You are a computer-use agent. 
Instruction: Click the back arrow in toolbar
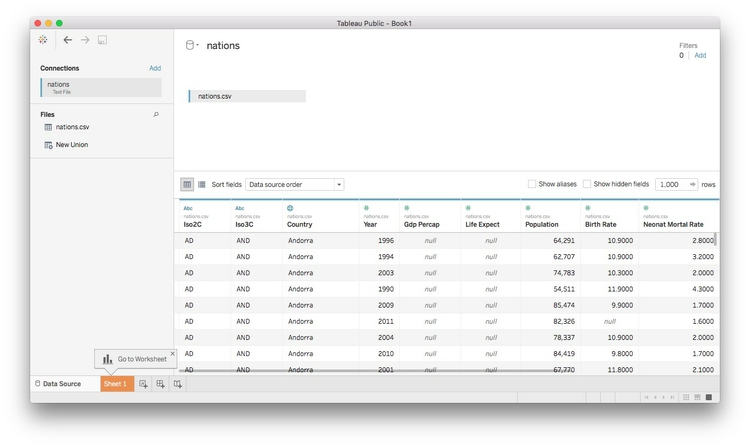[x=67, y=40]
